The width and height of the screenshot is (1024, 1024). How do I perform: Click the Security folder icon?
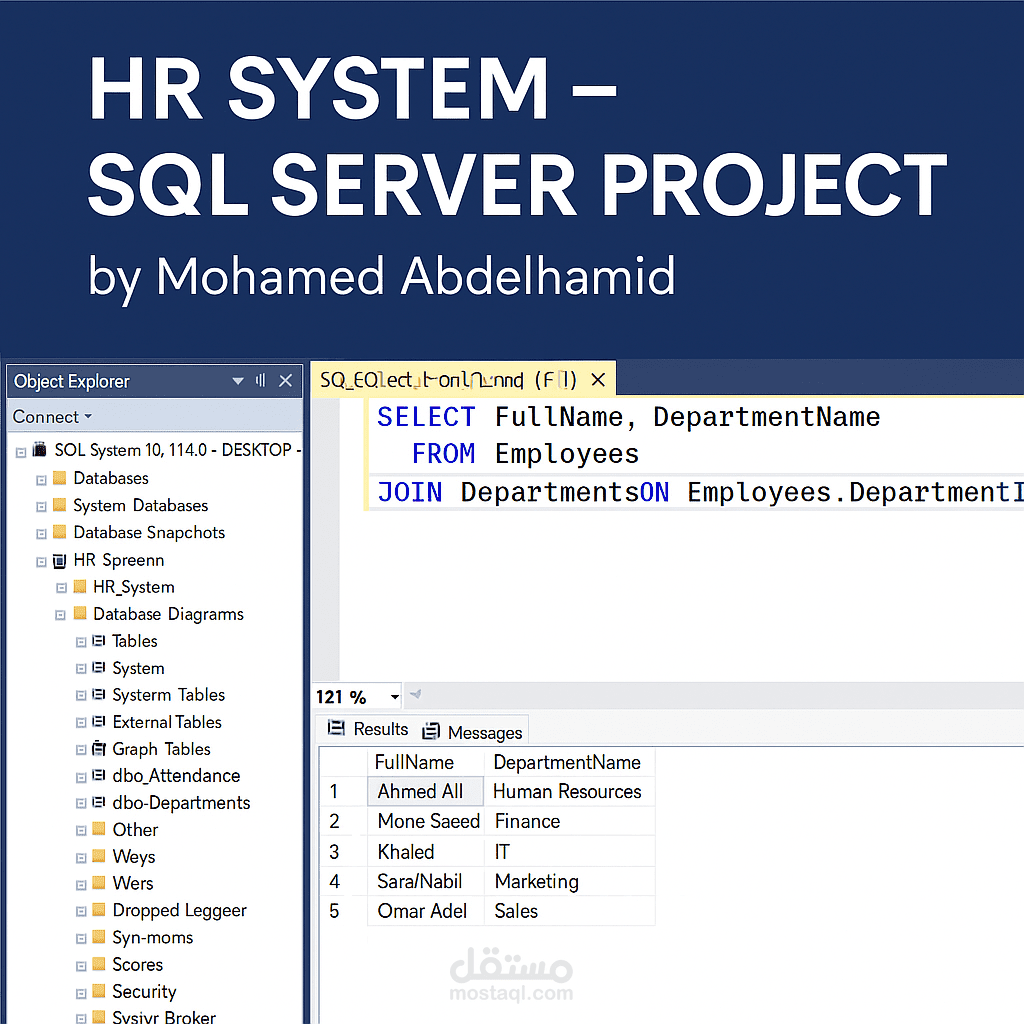pyautogui.click(x=99, y=991)
